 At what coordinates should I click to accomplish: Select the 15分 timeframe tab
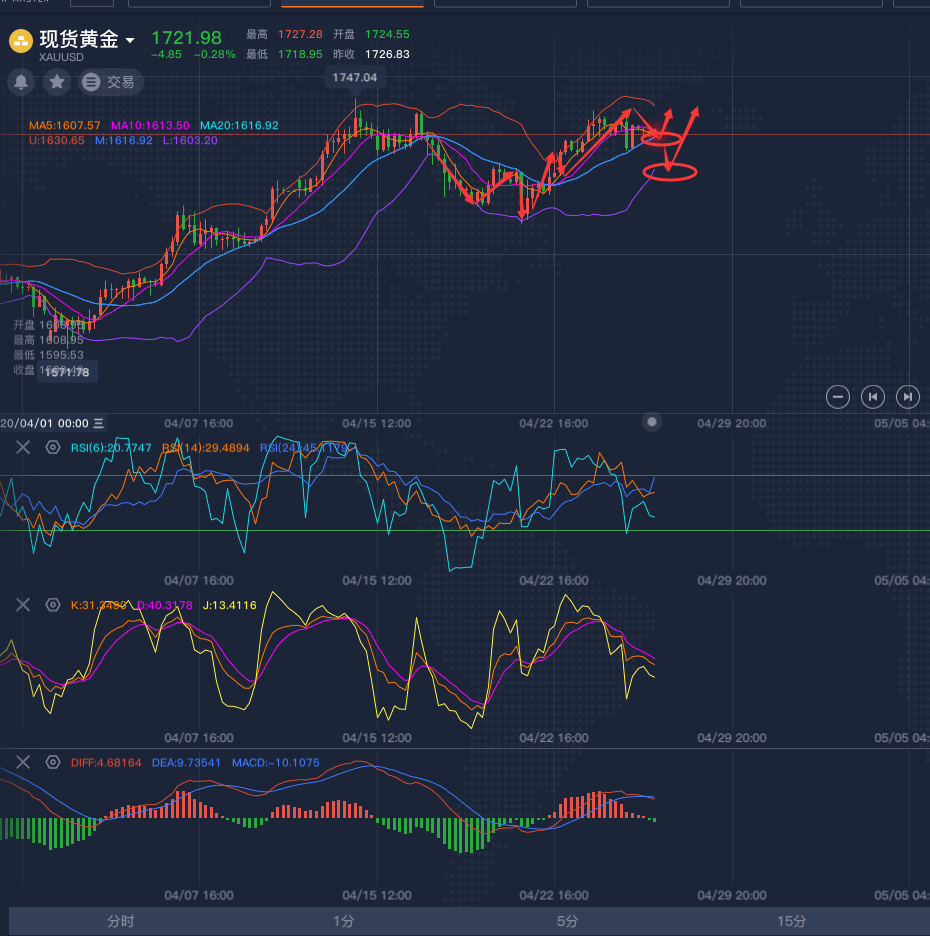[792, 921]
